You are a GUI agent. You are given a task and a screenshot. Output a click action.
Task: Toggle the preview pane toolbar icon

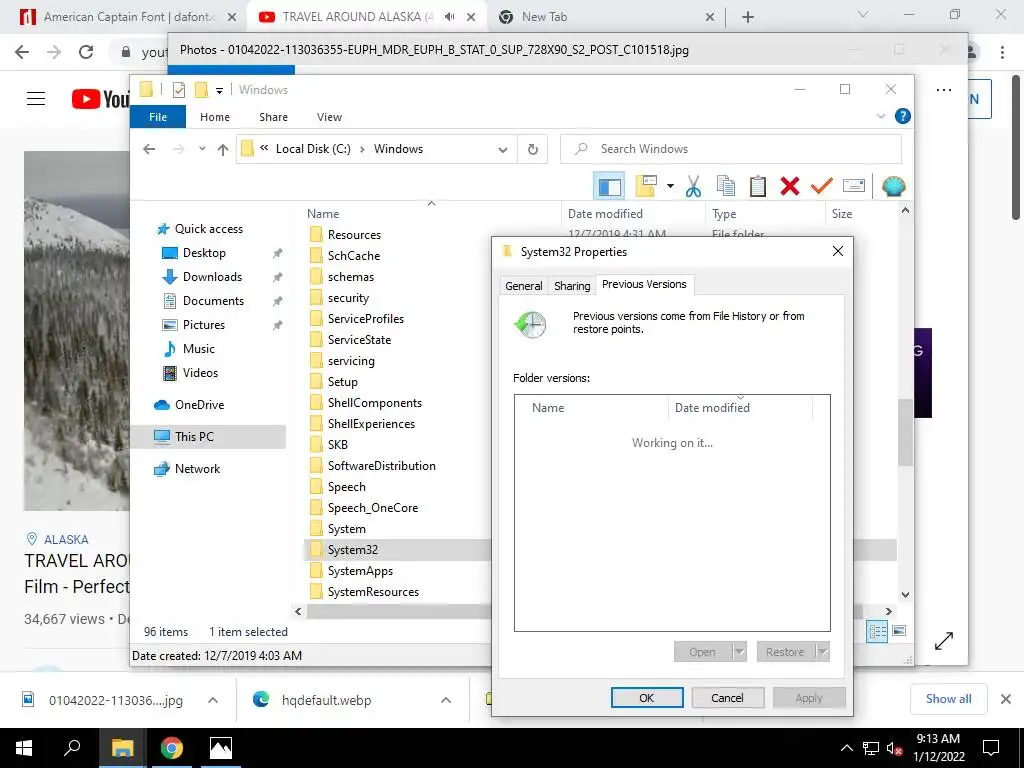[x=609, y=187]
